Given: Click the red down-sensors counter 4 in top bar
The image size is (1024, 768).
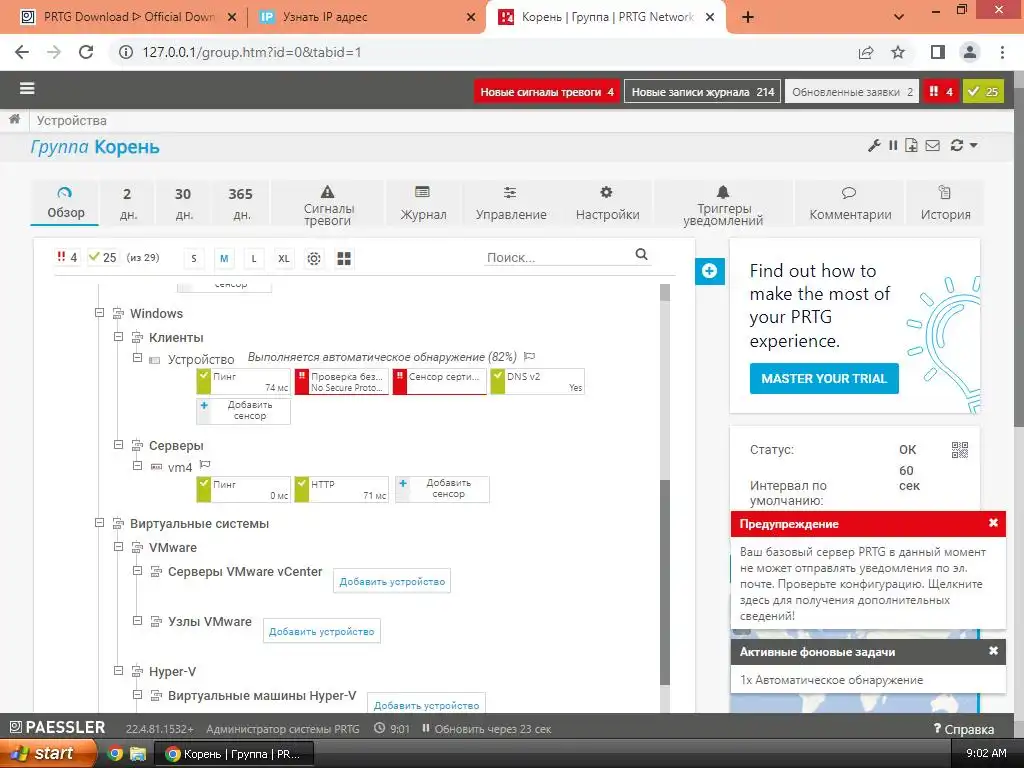Looking at the screenshot, I should (941, 91).
